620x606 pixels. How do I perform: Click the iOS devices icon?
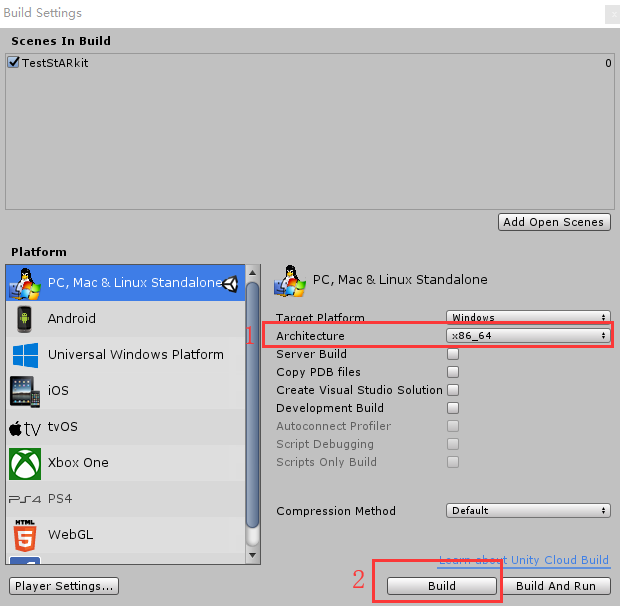(25, 391)
